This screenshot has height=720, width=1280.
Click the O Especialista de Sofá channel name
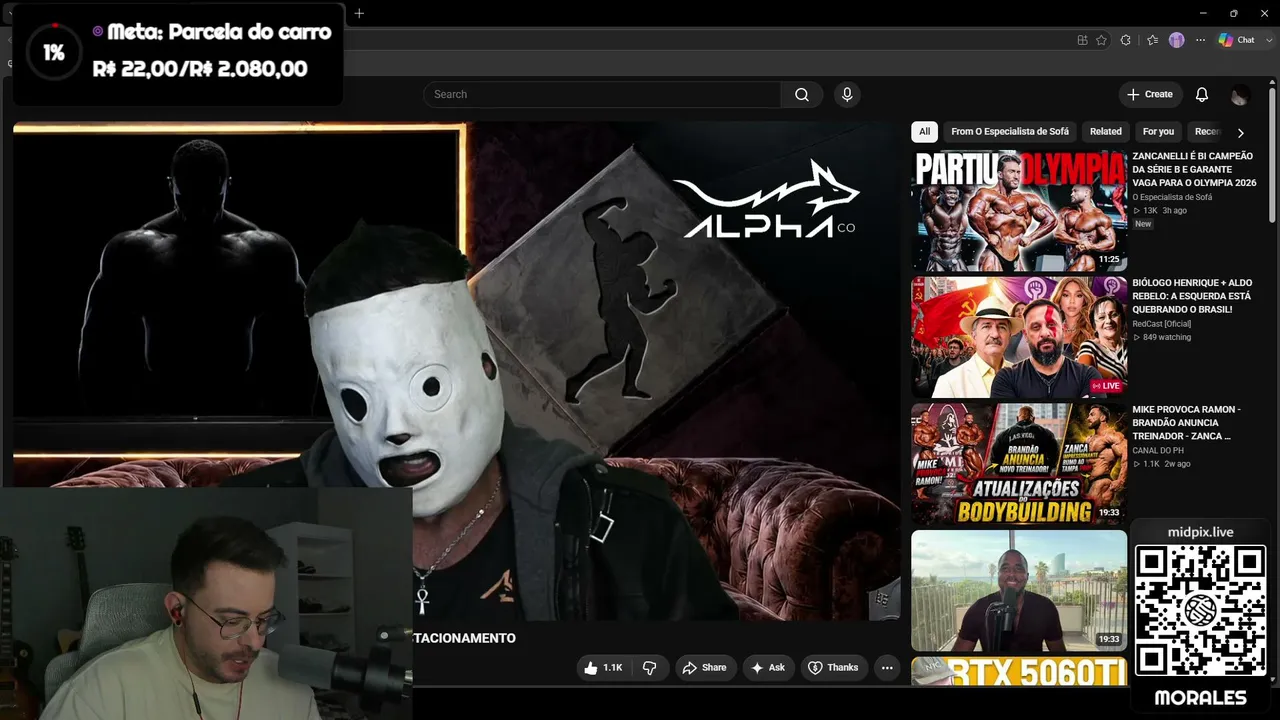(x=1172, y=197)
